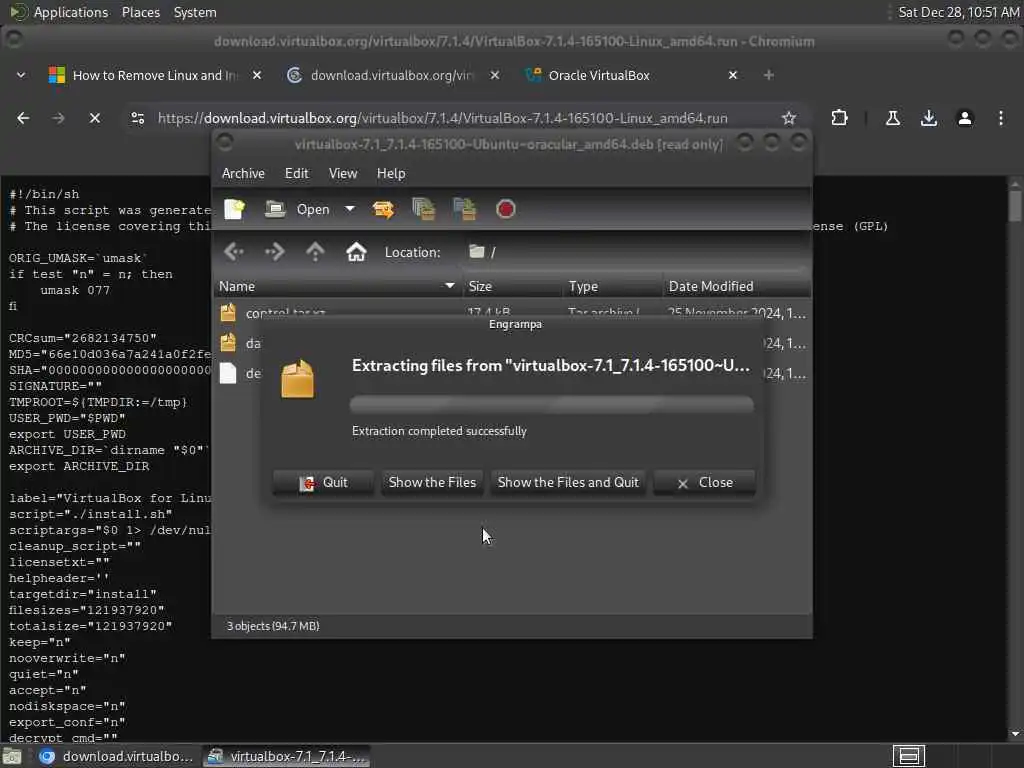Stop loading the page in Chromium
Viewport: 1024px width, 768px height.
[x=95, y=118]
